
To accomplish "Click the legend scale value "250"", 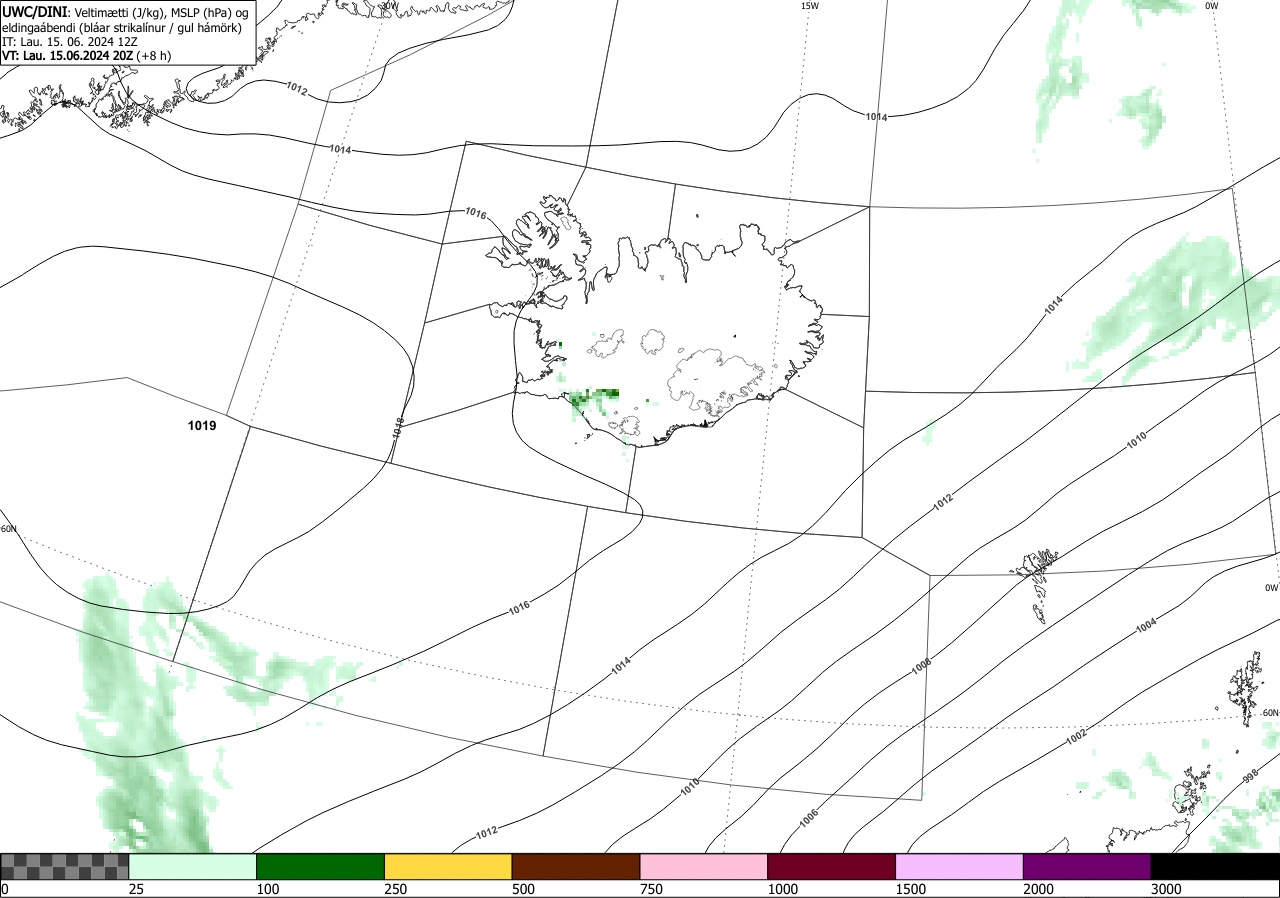I will tap(395, 889).
